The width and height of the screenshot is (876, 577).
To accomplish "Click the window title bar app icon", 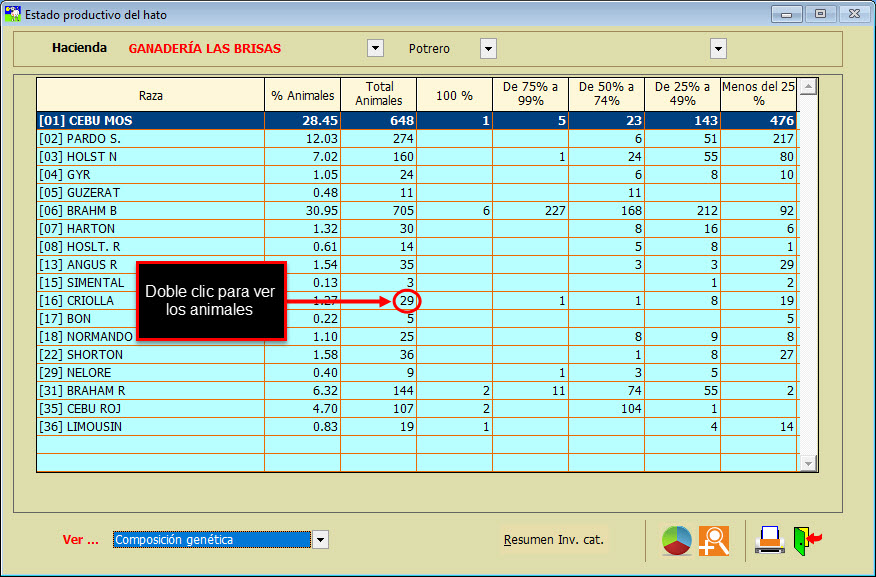I will pyautogui.click(x=12, y=15).
